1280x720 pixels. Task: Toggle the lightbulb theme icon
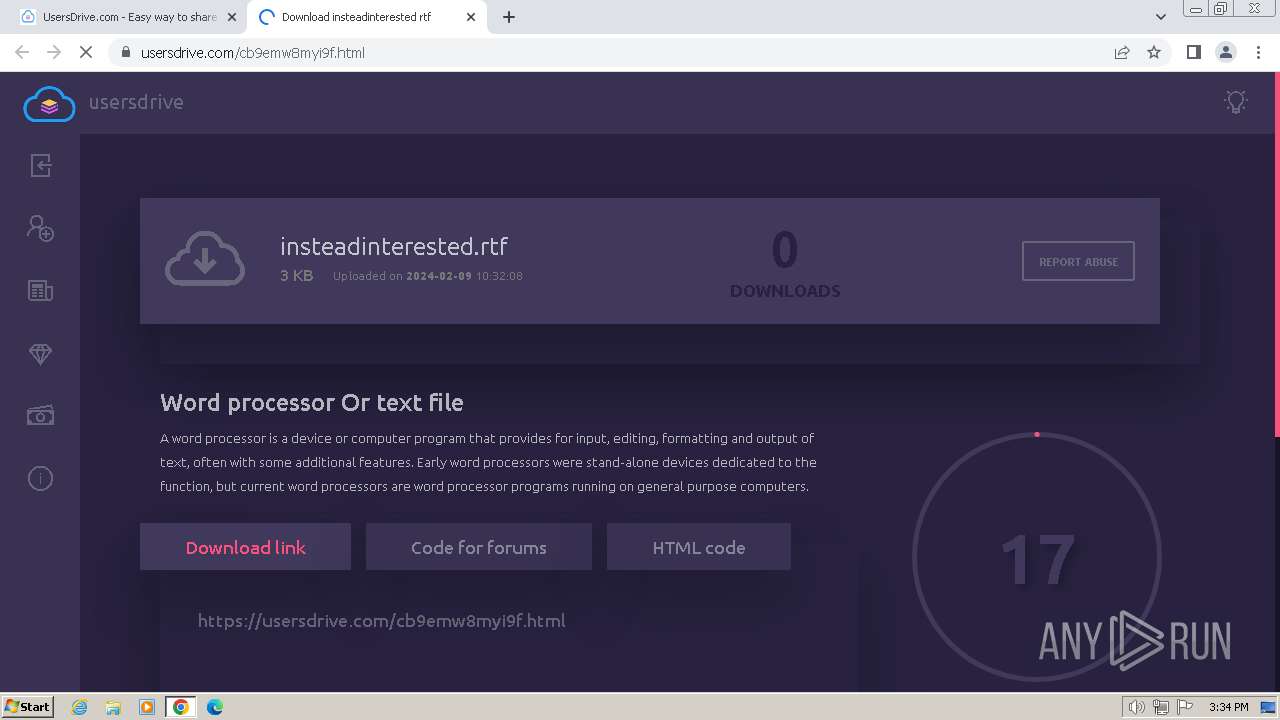click(x=1236, y=101)
